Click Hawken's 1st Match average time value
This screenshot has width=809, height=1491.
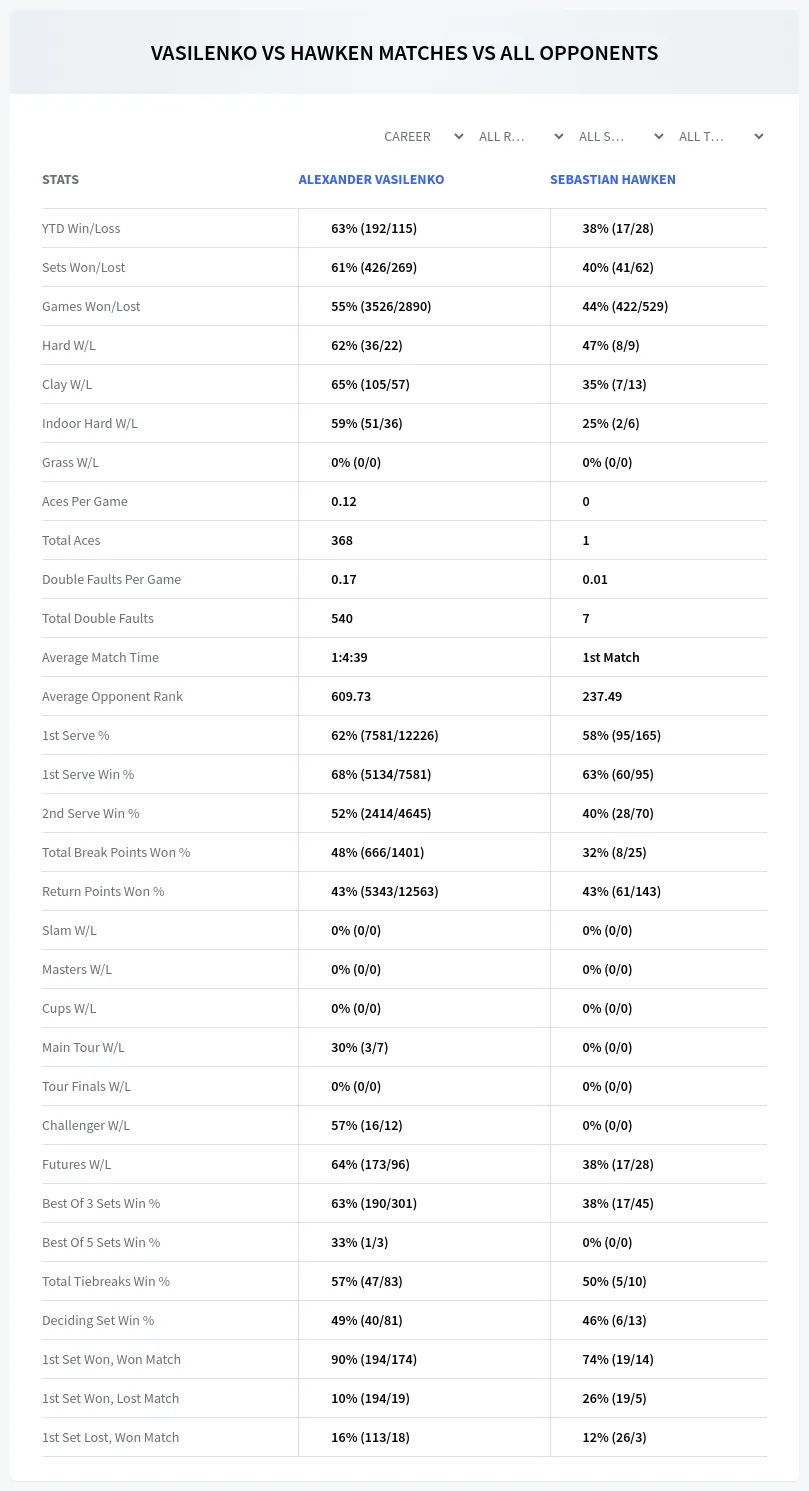tap(611, 657)
